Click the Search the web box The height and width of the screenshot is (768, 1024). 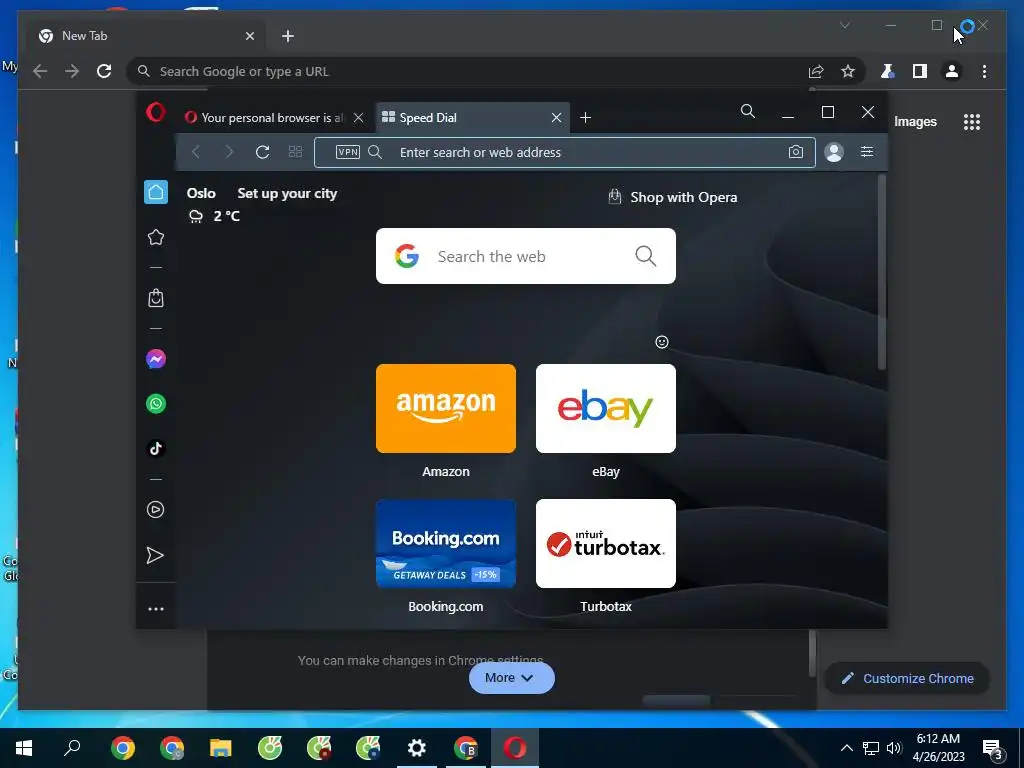[526, 256]
